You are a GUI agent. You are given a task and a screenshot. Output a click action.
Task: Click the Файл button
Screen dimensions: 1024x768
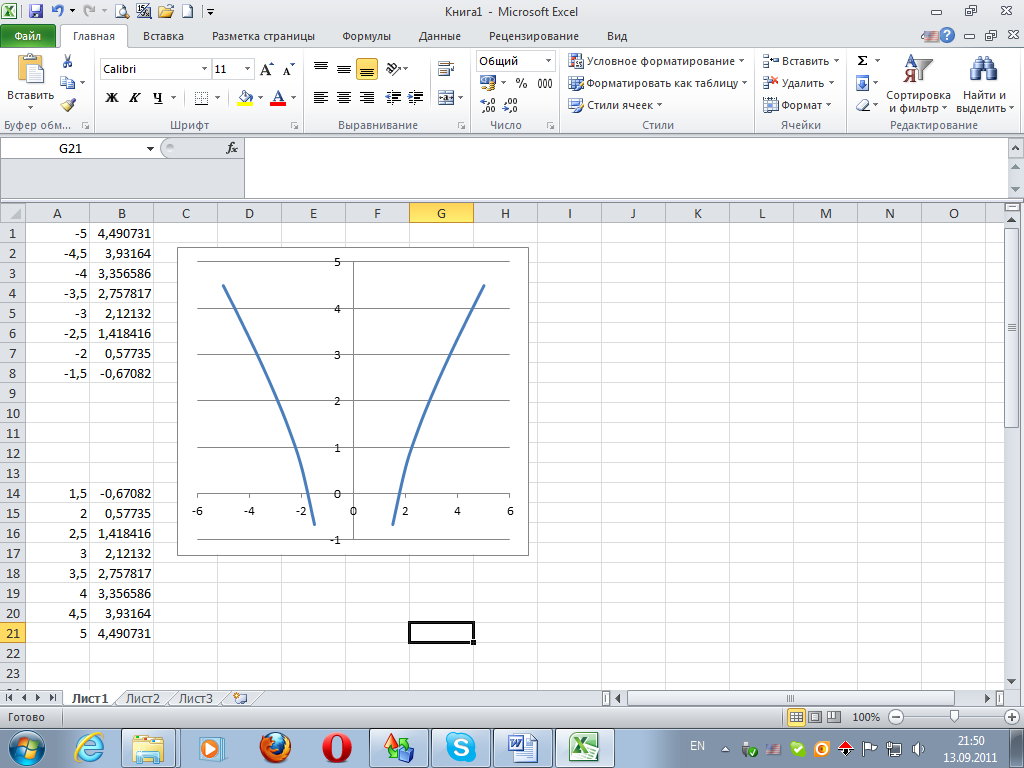click(28, 36)
